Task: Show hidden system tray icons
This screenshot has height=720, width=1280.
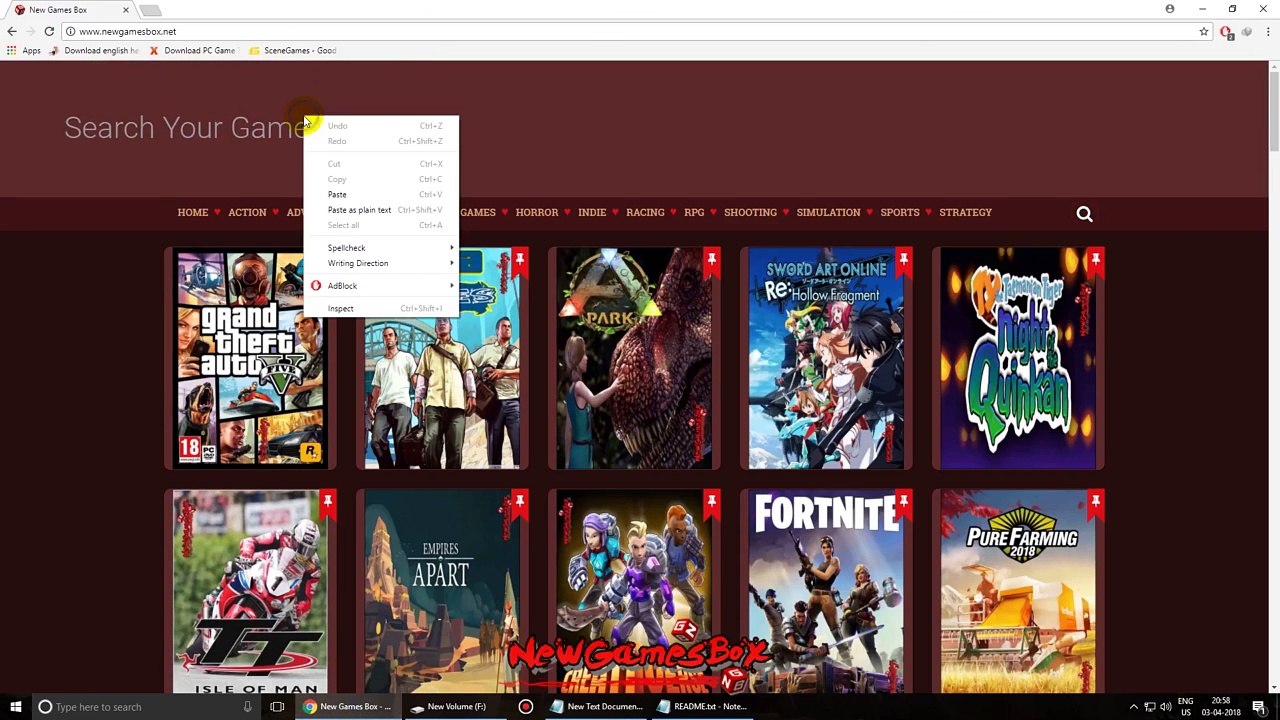Action: click(x=1133, y=707)
